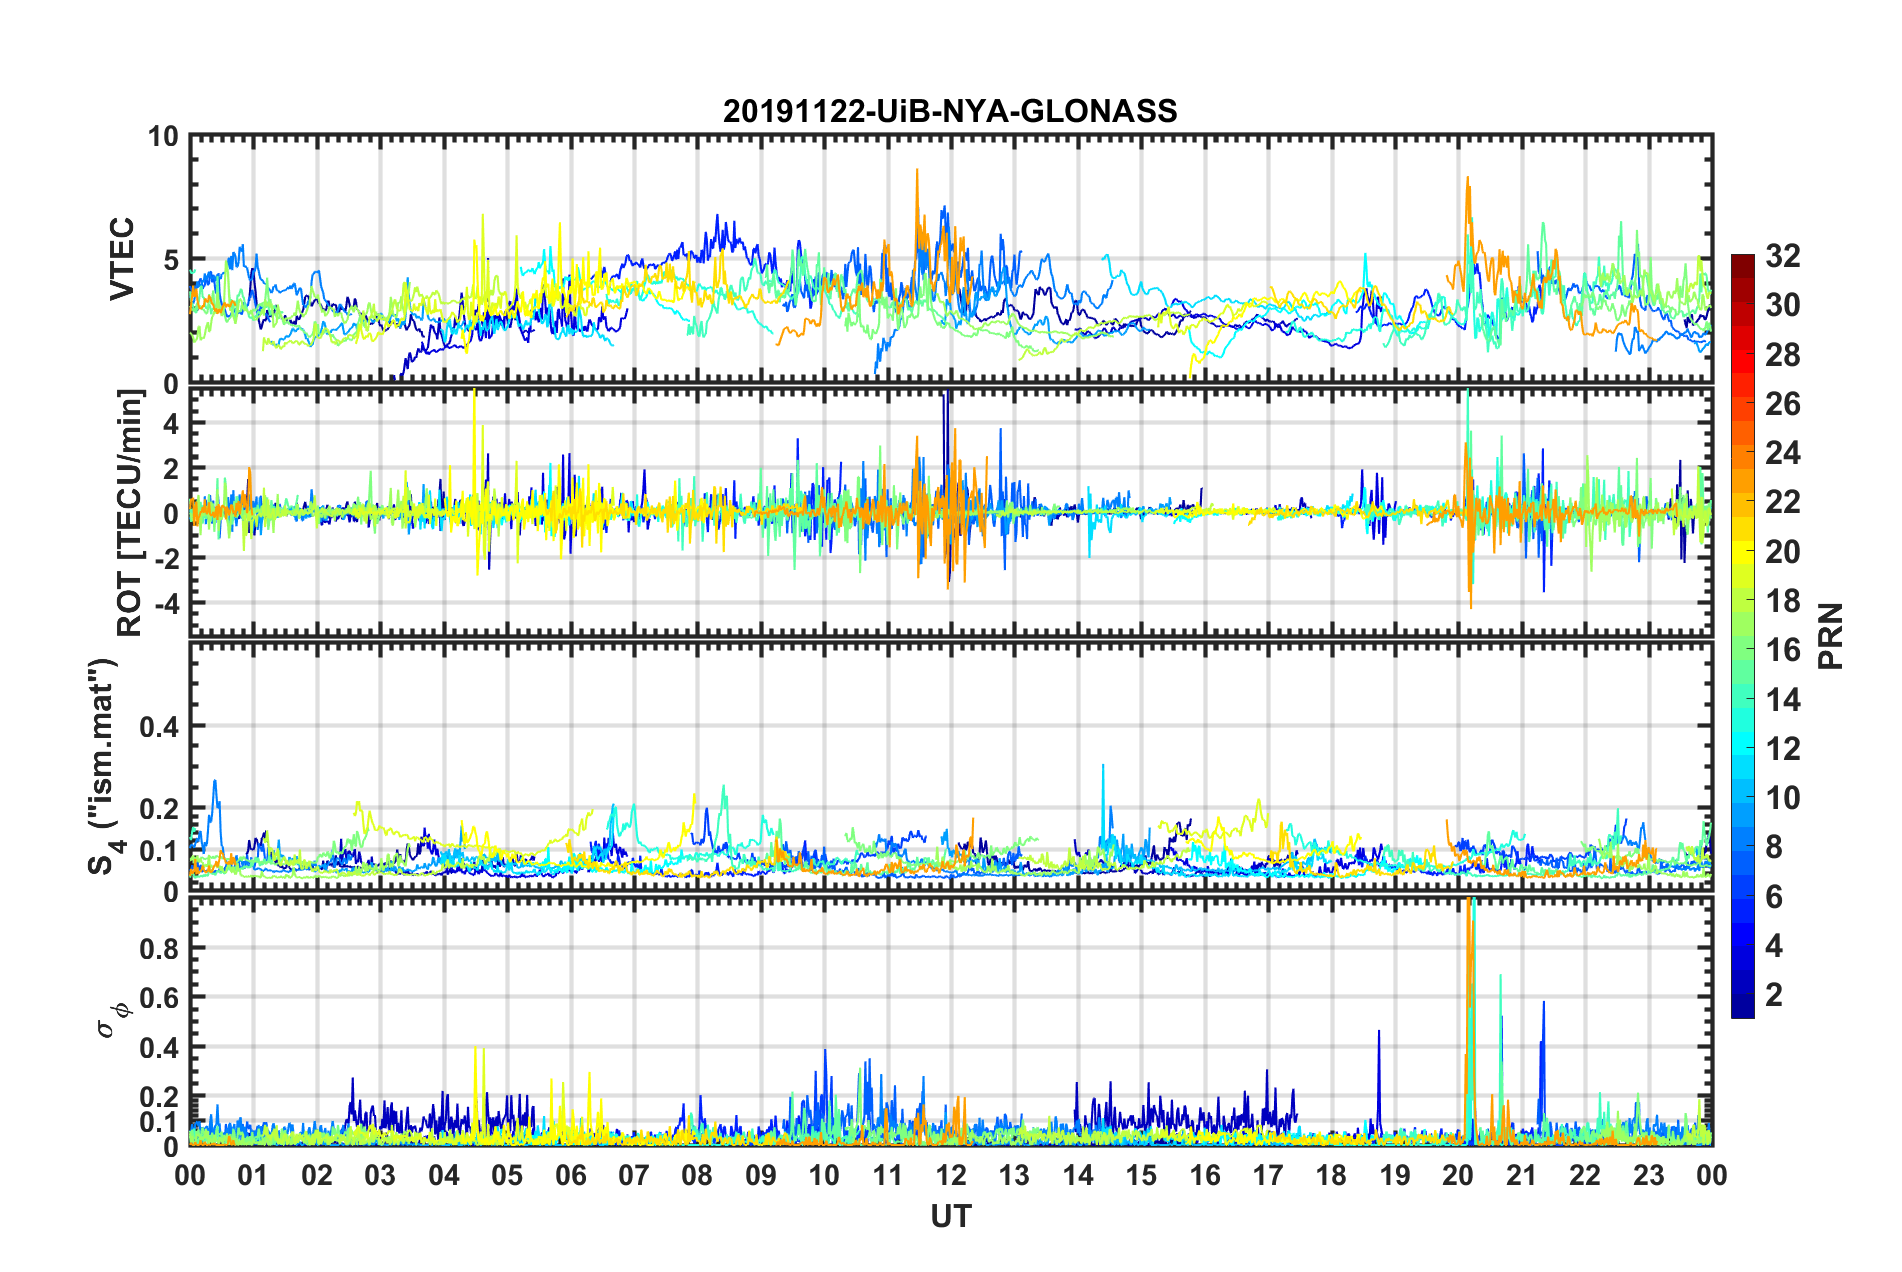Click the ROT [TECU/min] axis label
The height and width of the screenshot is (1272, 1902).
coord(130,513)
